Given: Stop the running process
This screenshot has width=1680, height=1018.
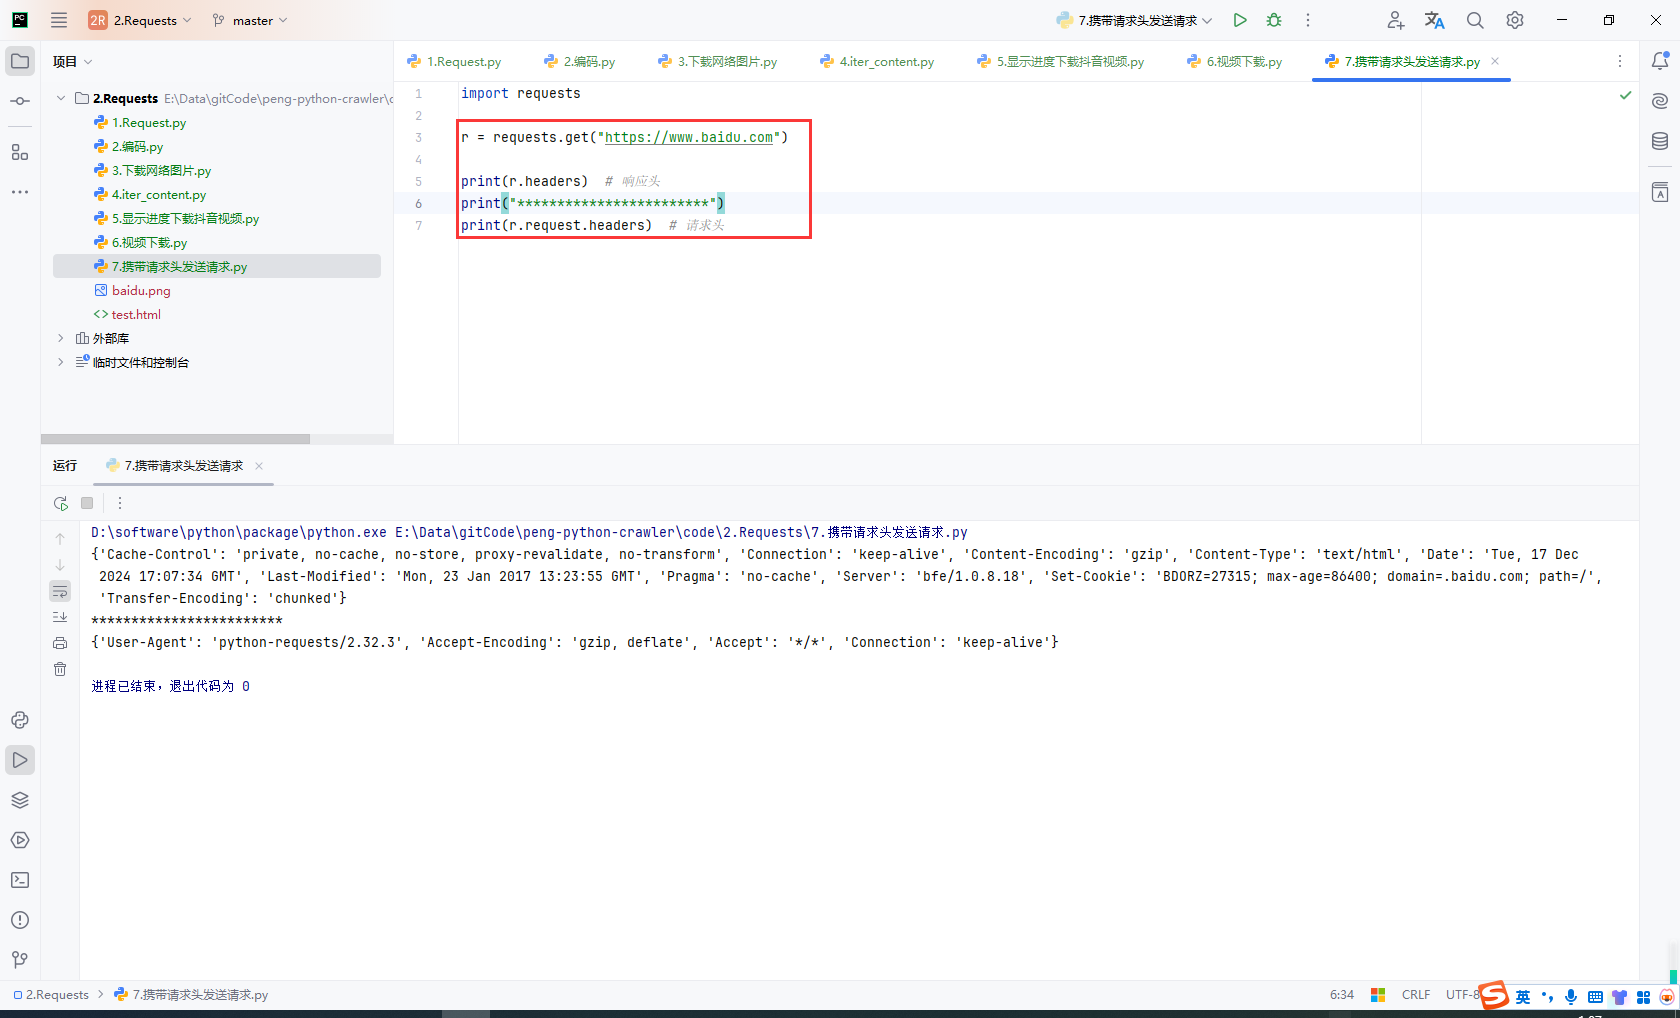Looking at the screenshot, I should click(x=87, y=503).
